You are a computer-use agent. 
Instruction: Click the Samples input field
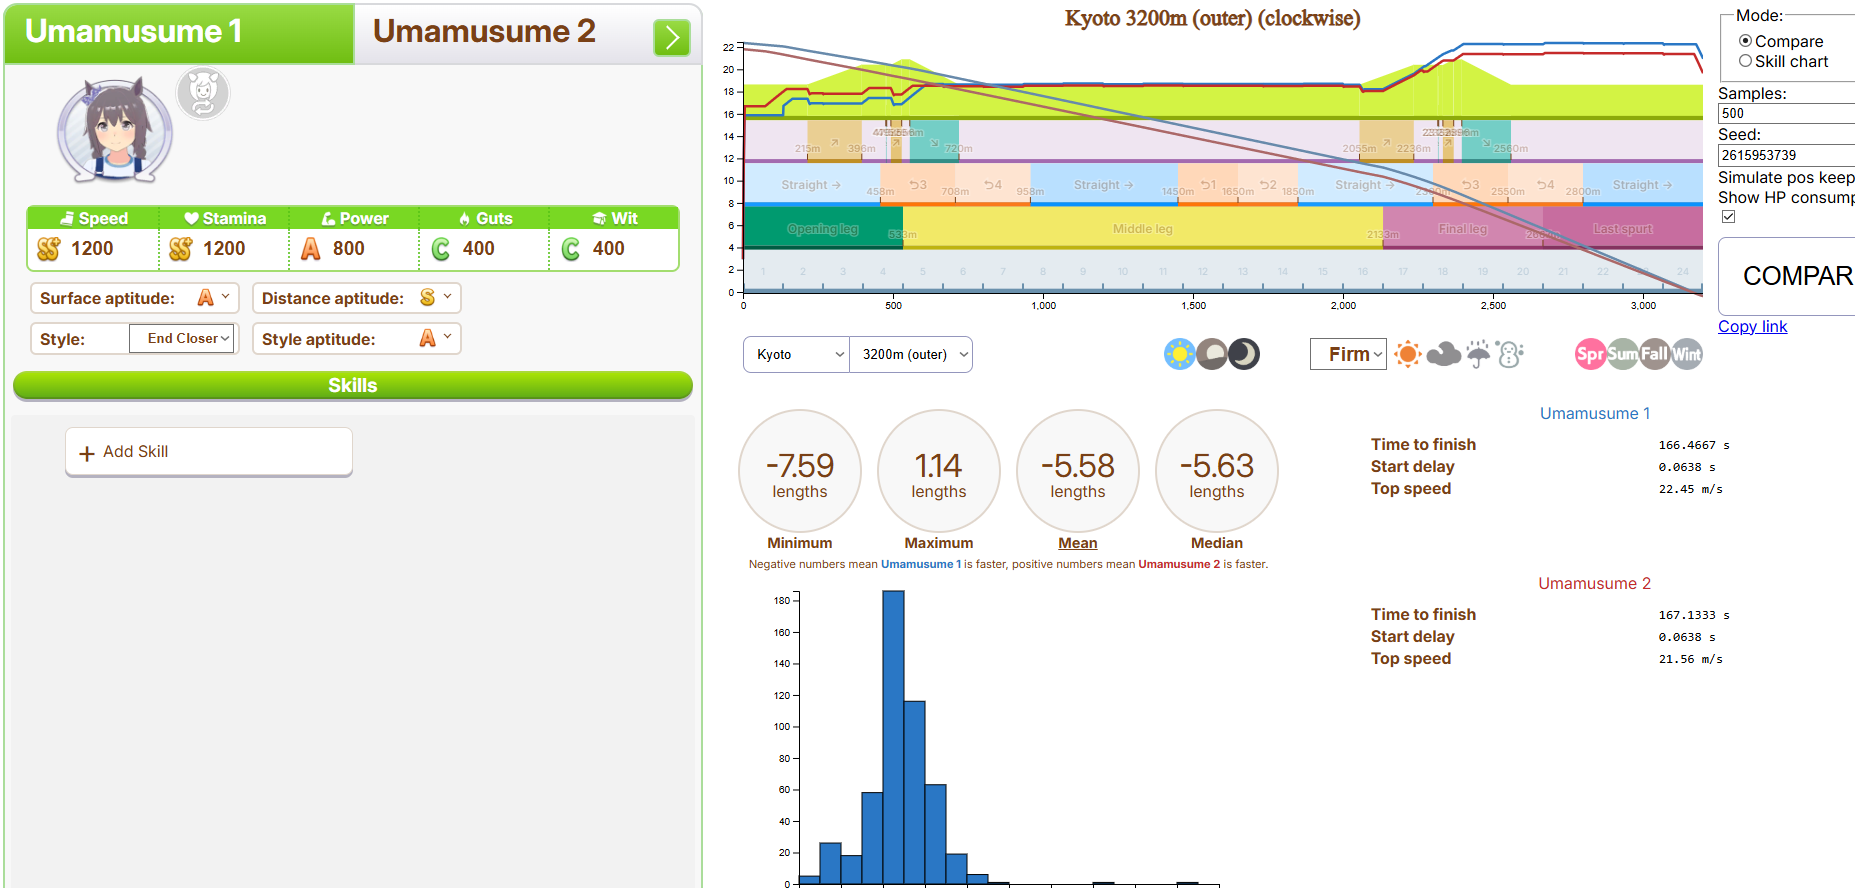[x=1785, y=113]
